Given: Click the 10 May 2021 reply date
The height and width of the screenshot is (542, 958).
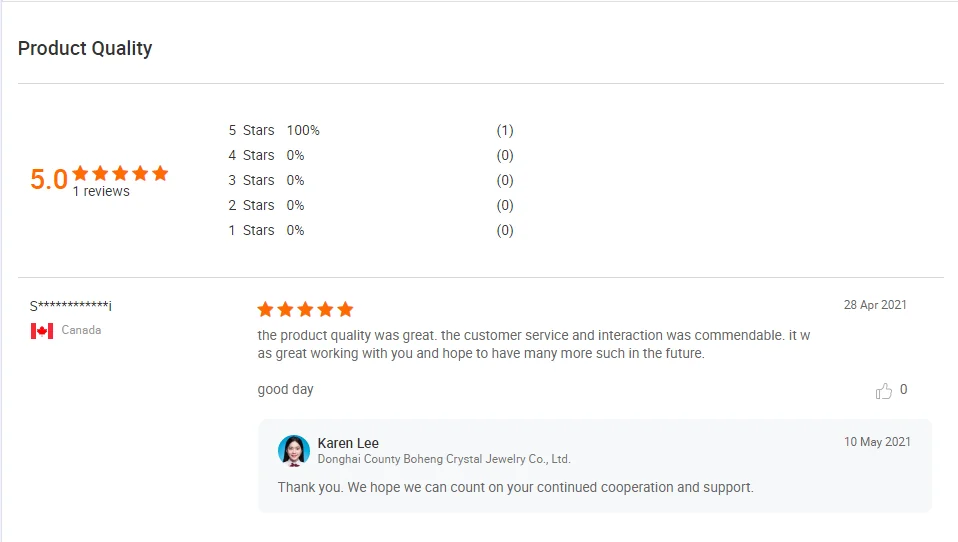Looking at the screenshot, I should (x=877, y=442).
